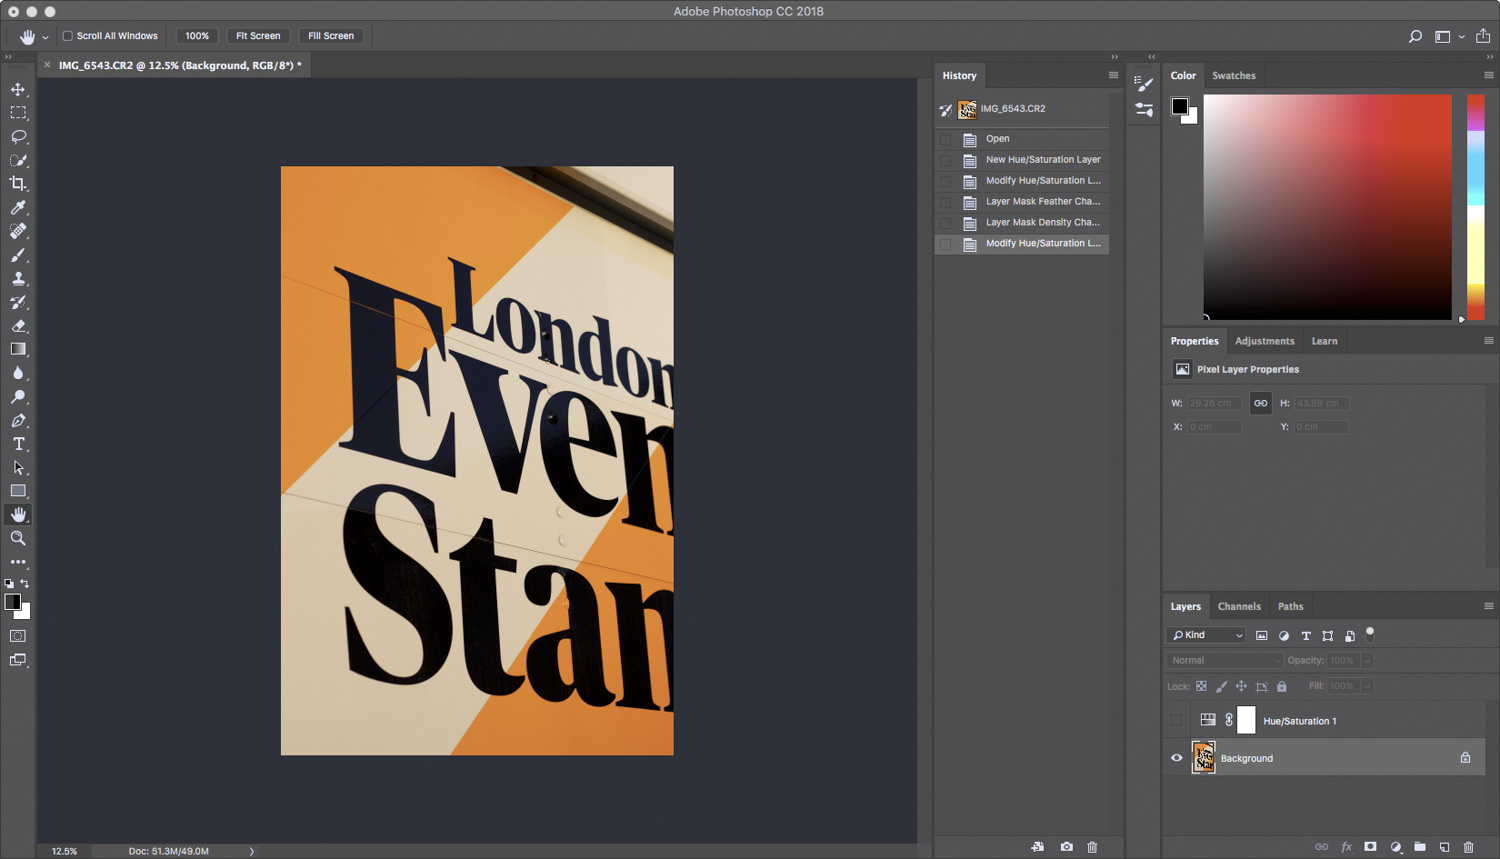
Task: Select the Clone Stamp tool
Action: pos(18,279)
